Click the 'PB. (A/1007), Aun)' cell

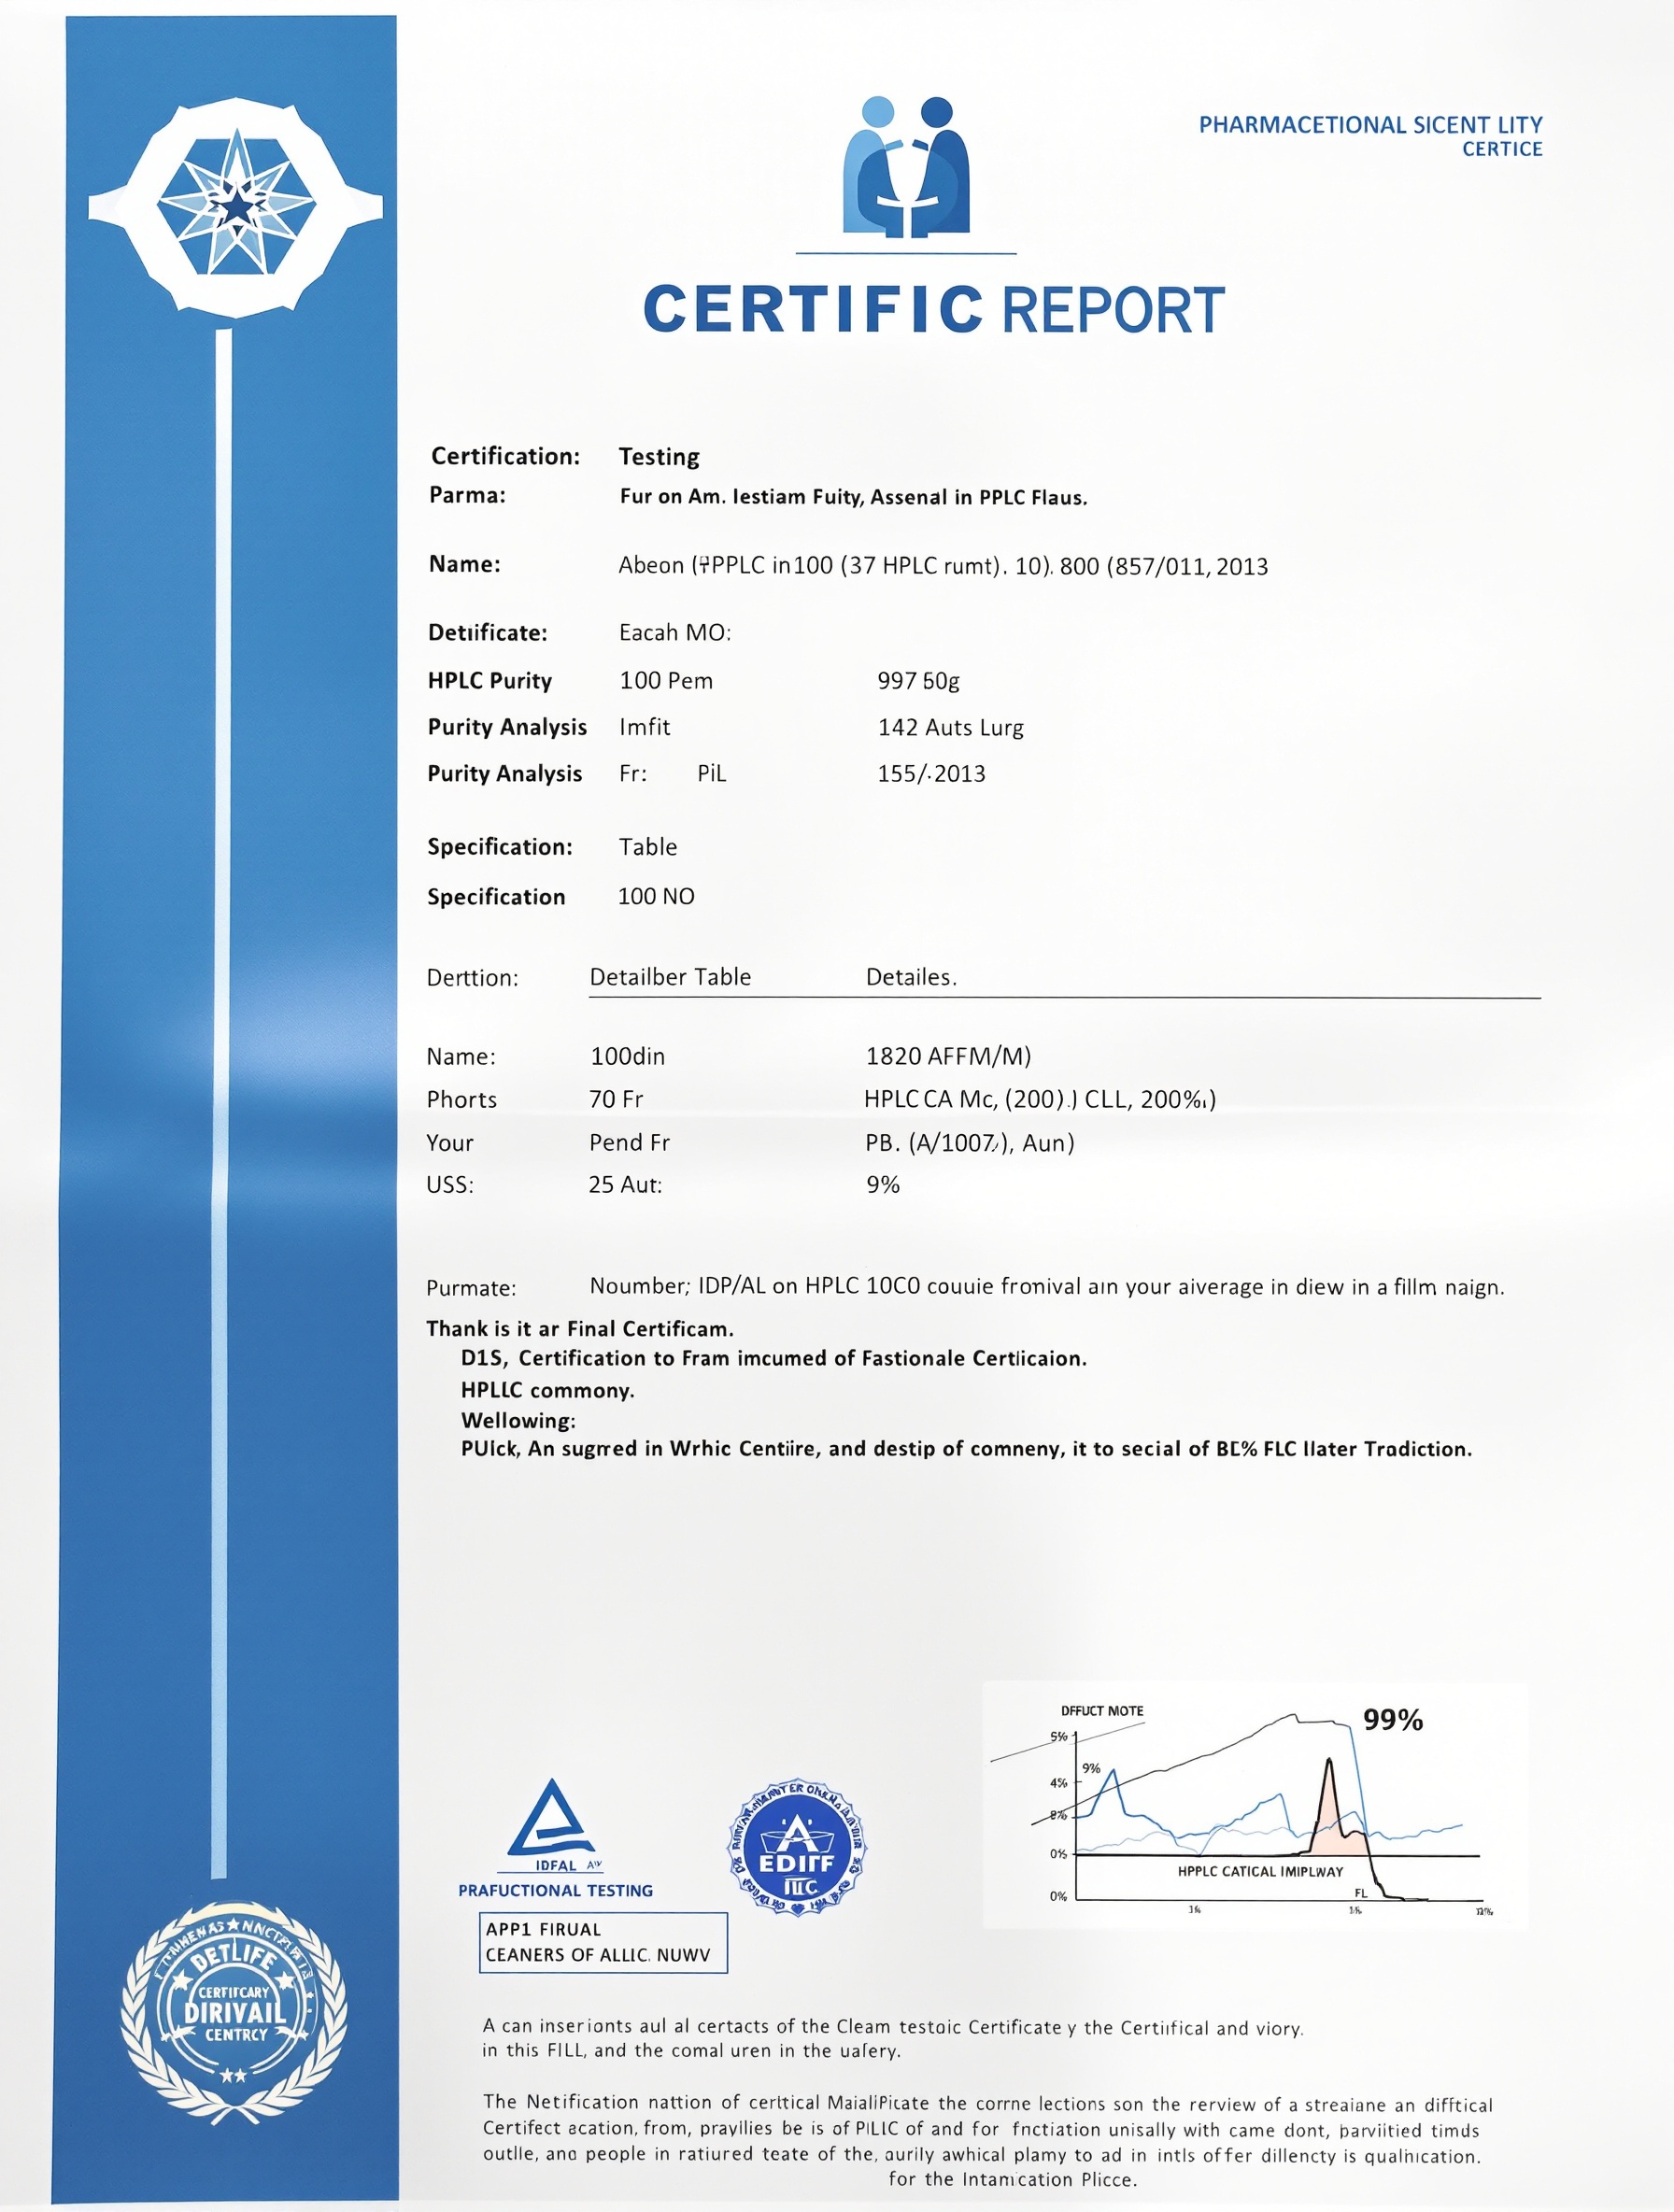[x=969, y=1143]
